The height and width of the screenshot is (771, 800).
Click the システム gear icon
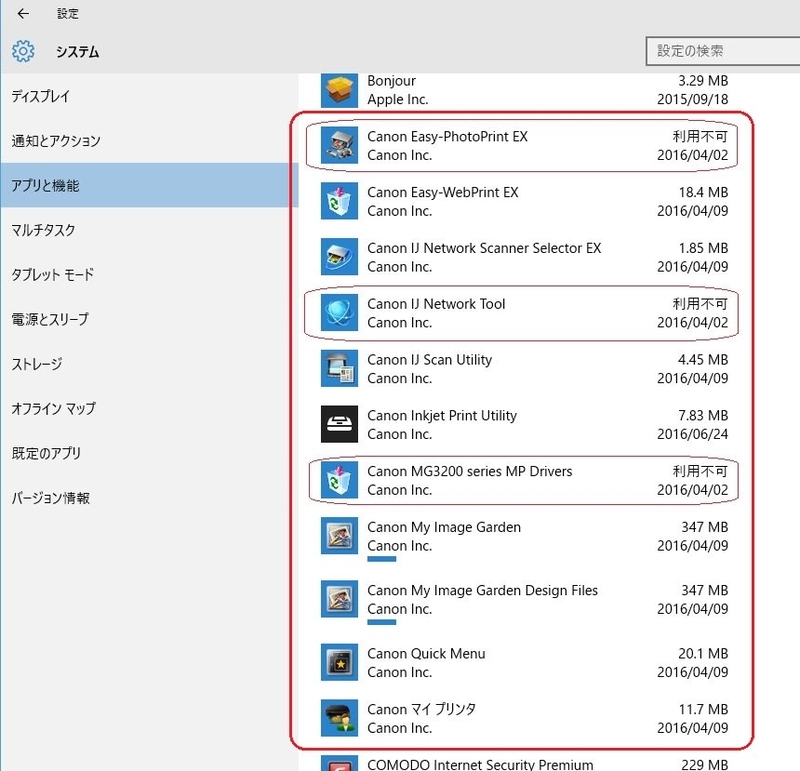(23, 52)
